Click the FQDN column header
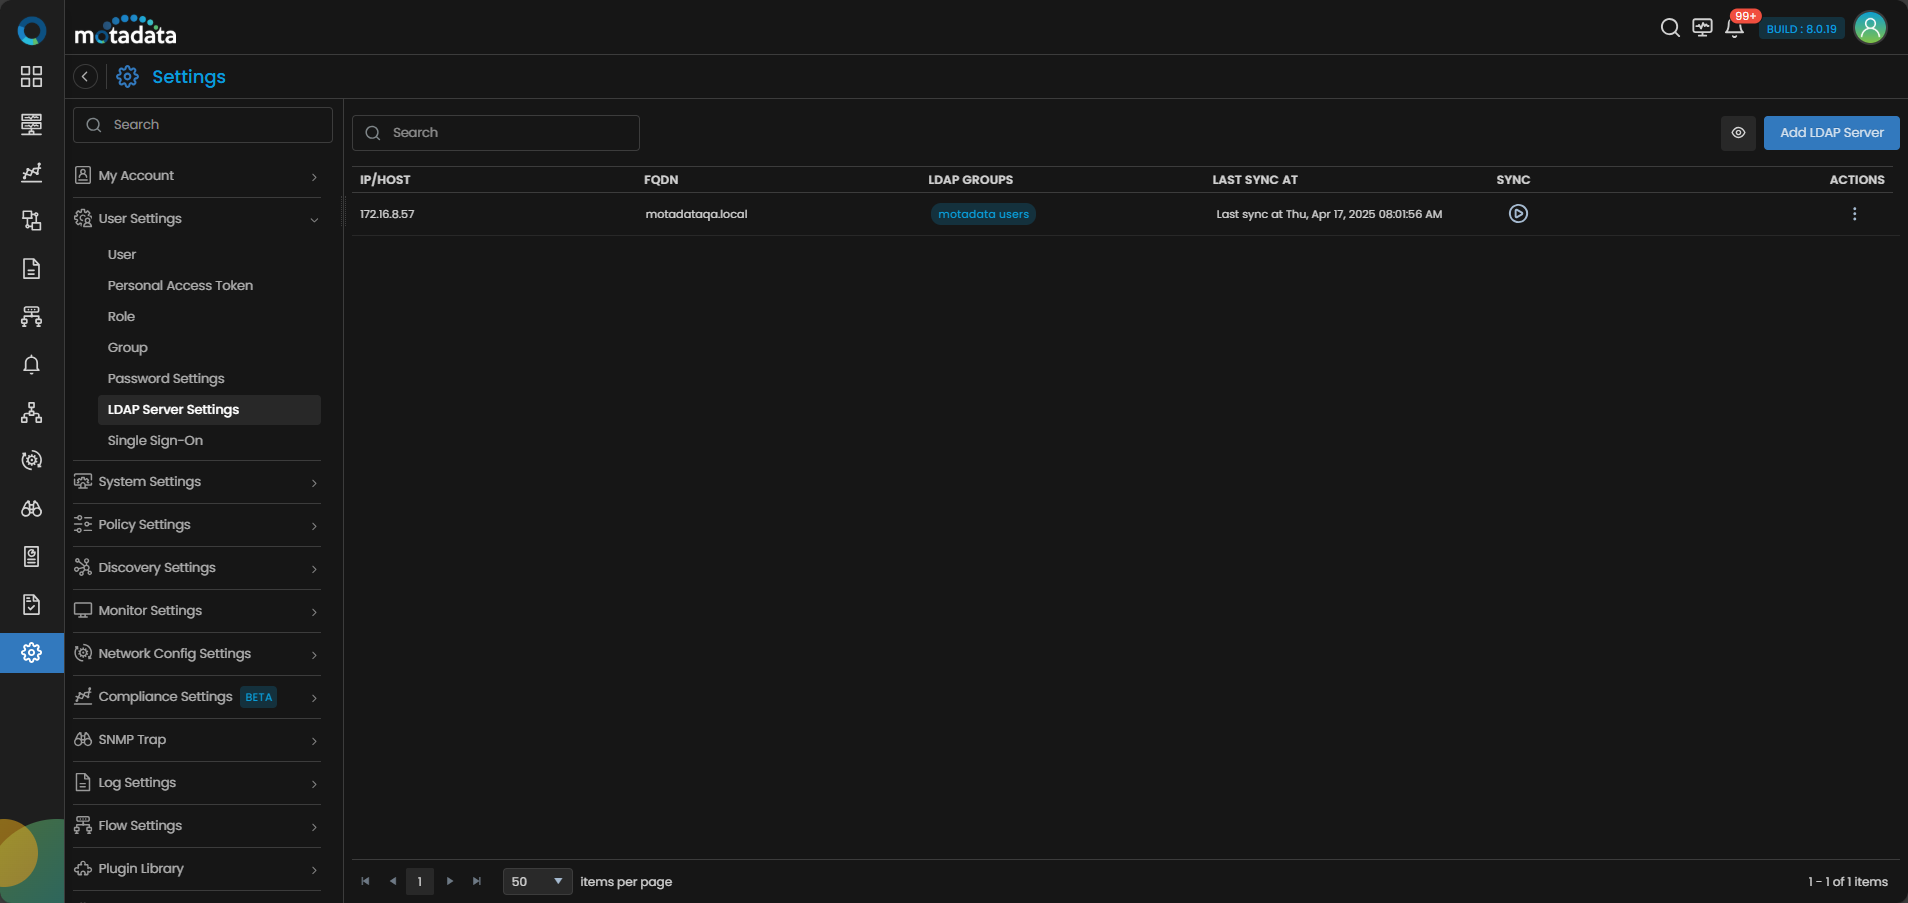 (x=661, y=180)
